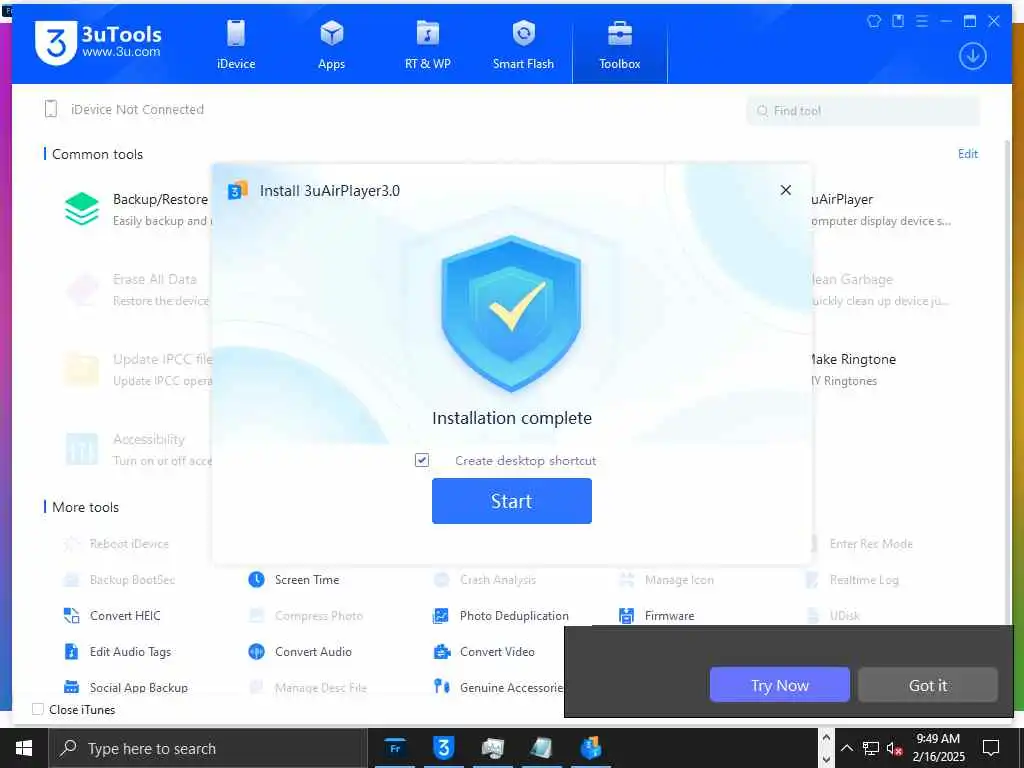Viewport: 1024px width, 768px height.
Task: Click the Manage Desc File tool
Action: [308, 688]
